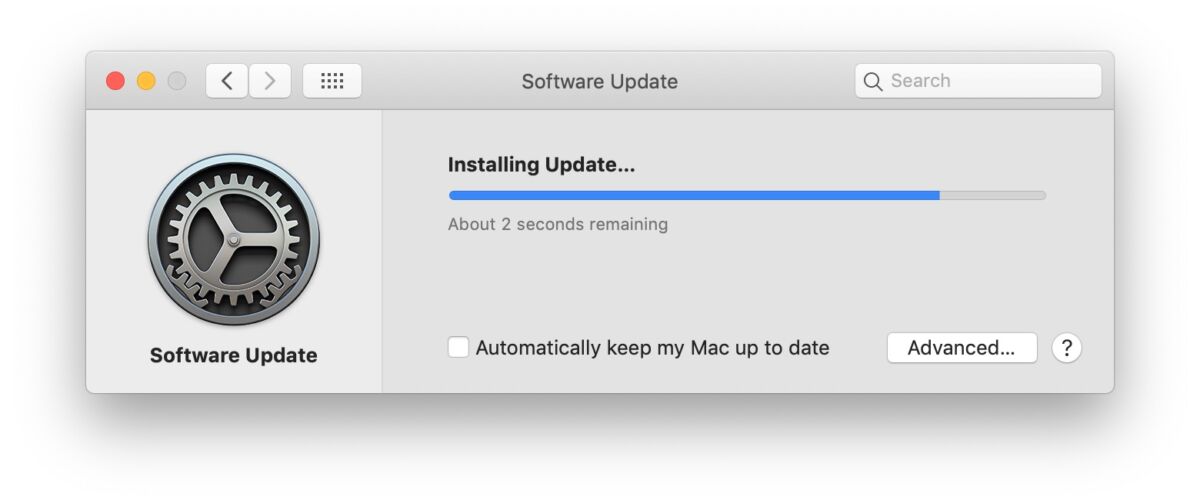Enable Automatically keep my Mac up to date checkbox
Screen dimensions: 1200x500
[458, 348]
